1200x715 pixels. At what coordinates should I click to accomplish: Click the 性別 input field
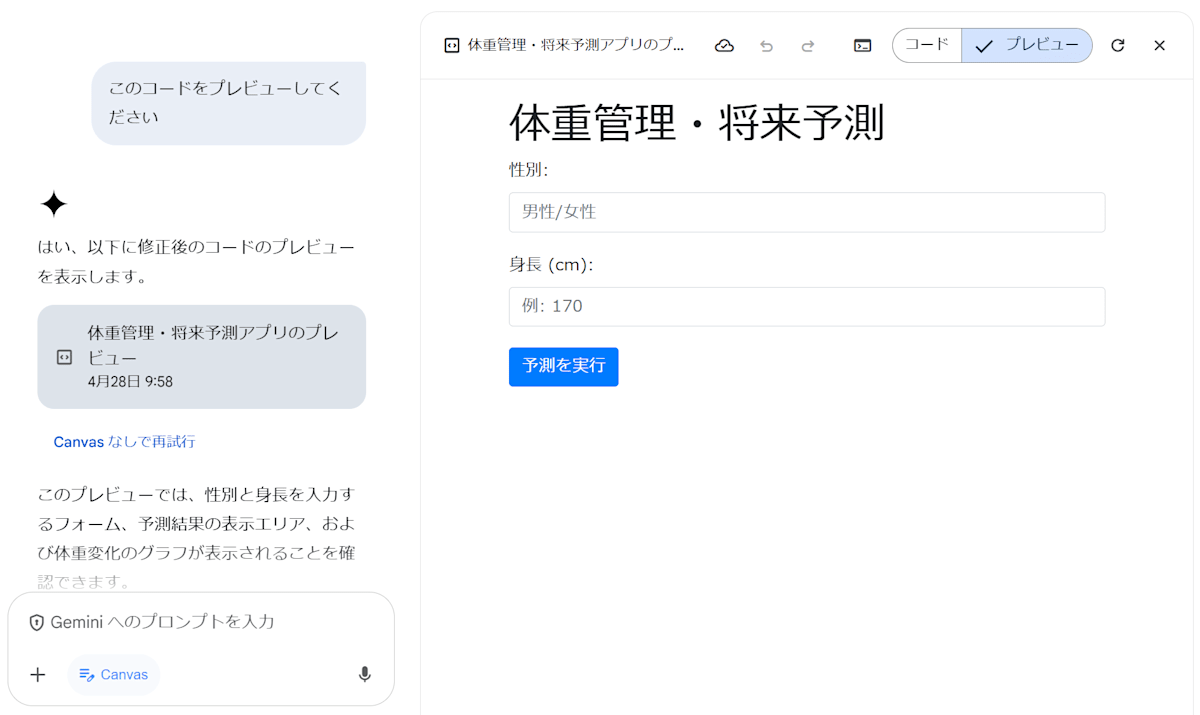tap(807, 212)
